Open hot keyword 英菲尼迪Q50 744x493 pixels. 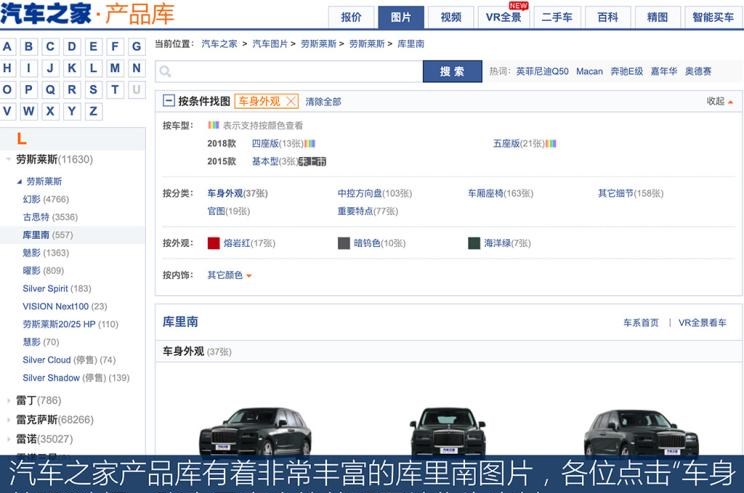[542, 71]
